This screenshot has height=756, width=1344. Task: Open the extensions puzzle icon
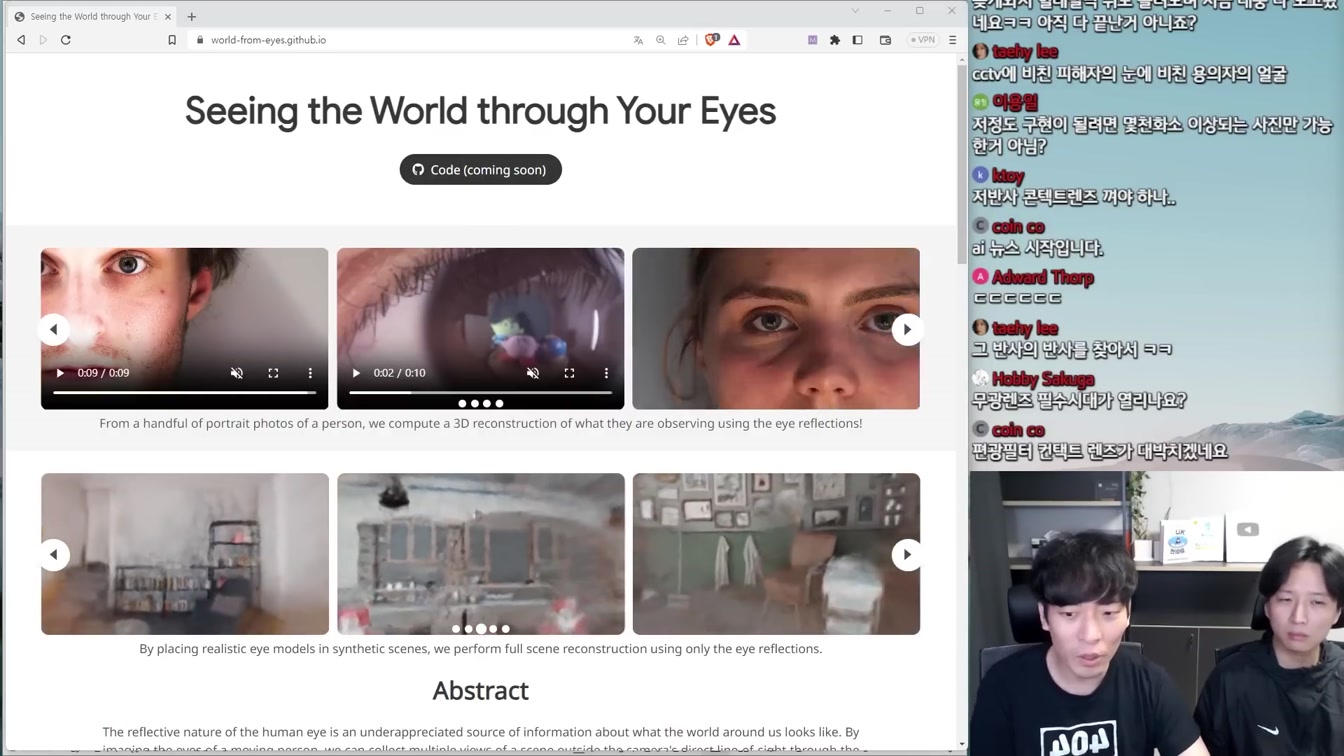(x=835, y=40)
